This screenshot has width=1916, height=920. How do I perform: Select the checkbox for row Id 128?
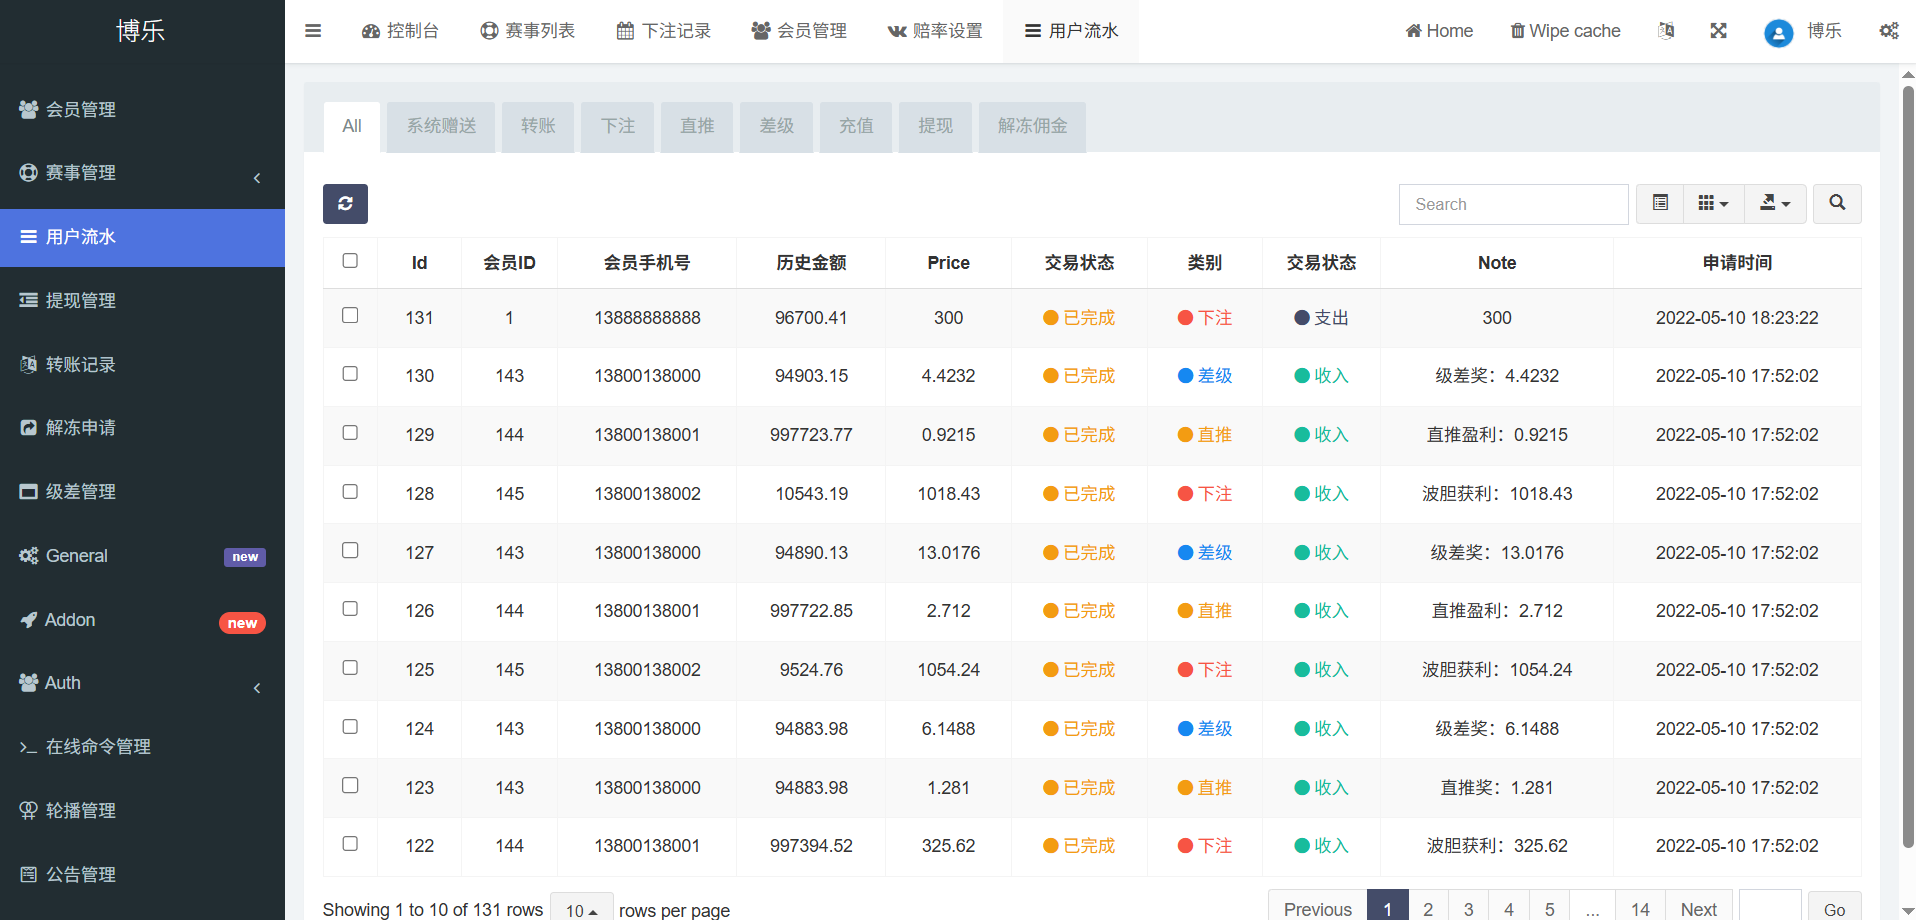tap(350, 492)
